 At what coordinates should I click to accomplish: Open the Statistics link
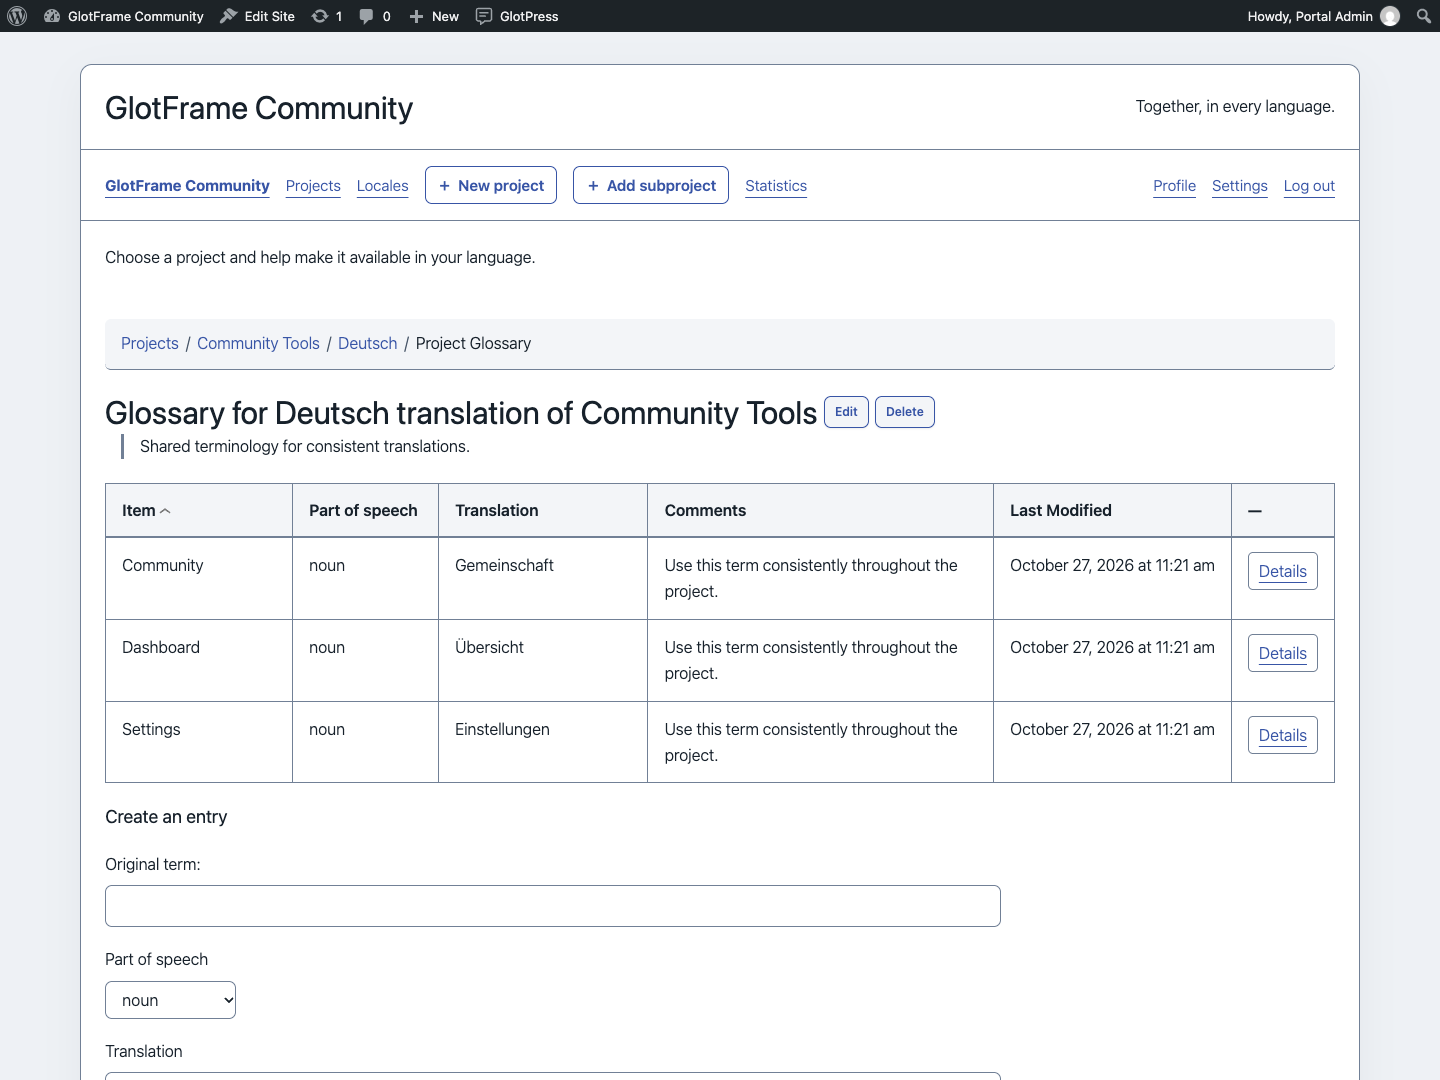776,186
